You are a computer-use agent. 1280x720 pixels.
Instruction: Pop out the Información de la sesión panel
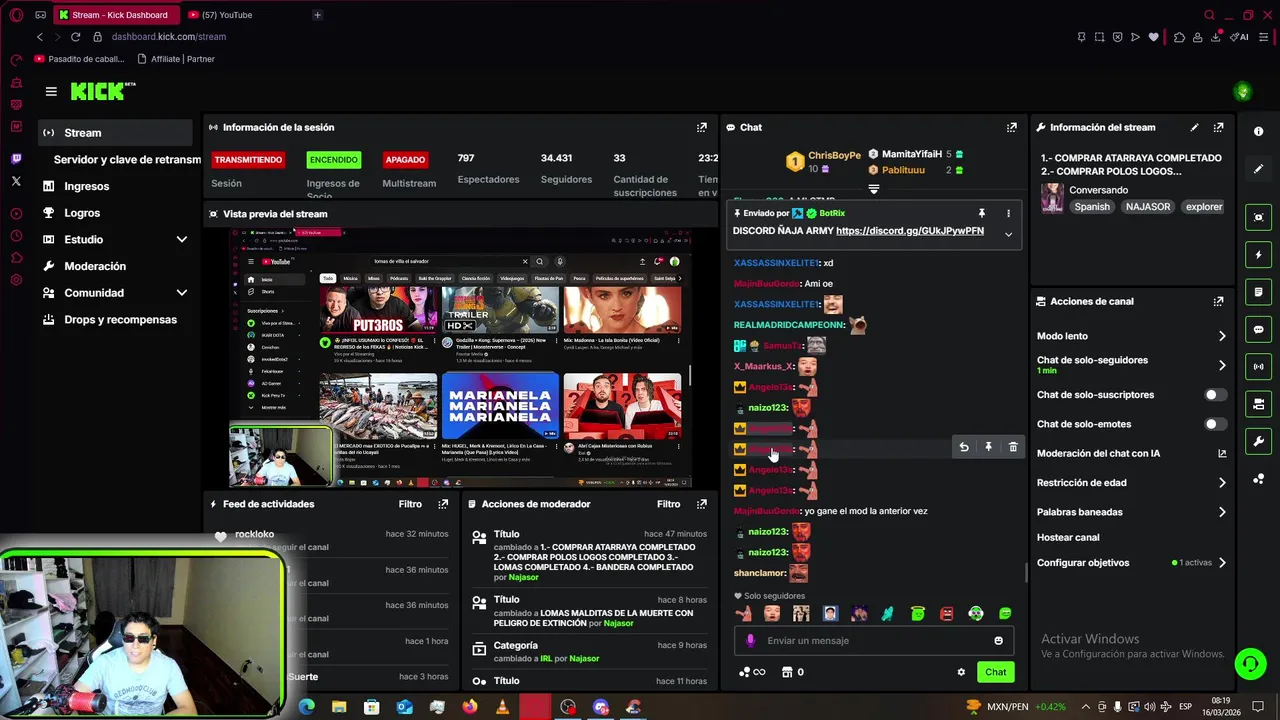(702, 127)
